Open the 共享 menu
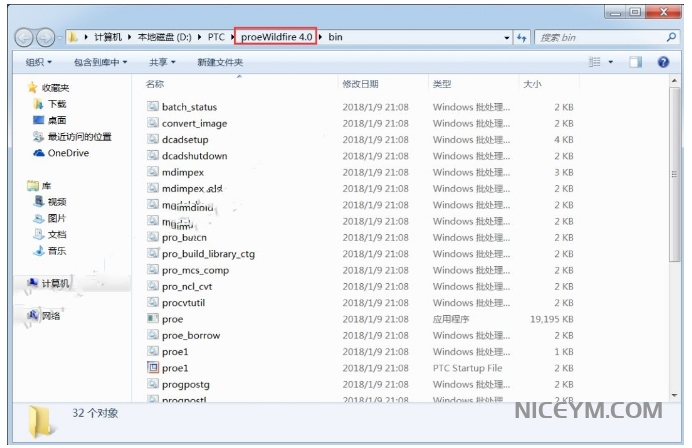This screenshot has height=448, width=692. [x=162, y=62]
